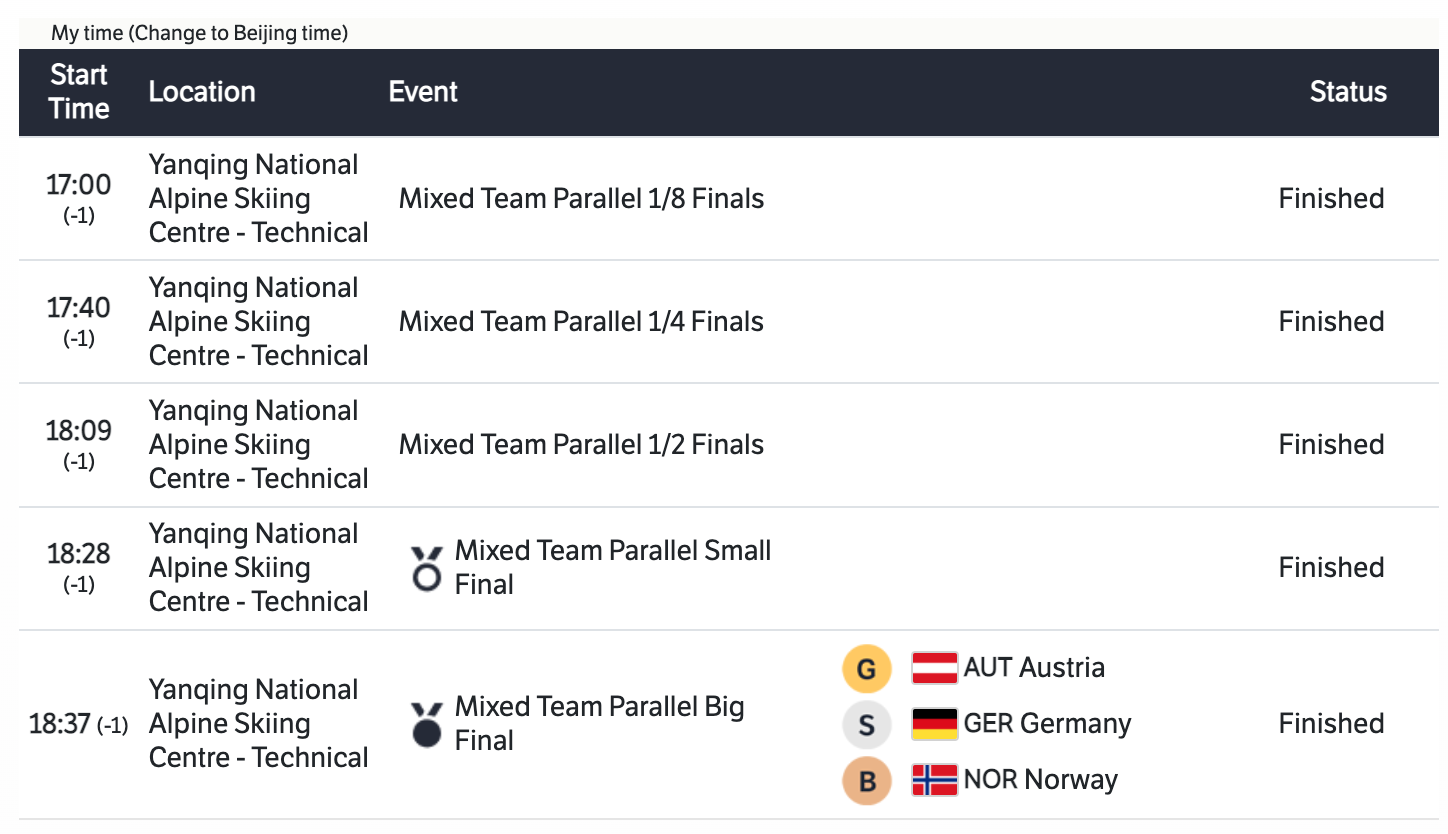Click Change to Beijing time link
1448x834 pixels.
(x=240, y=33)
